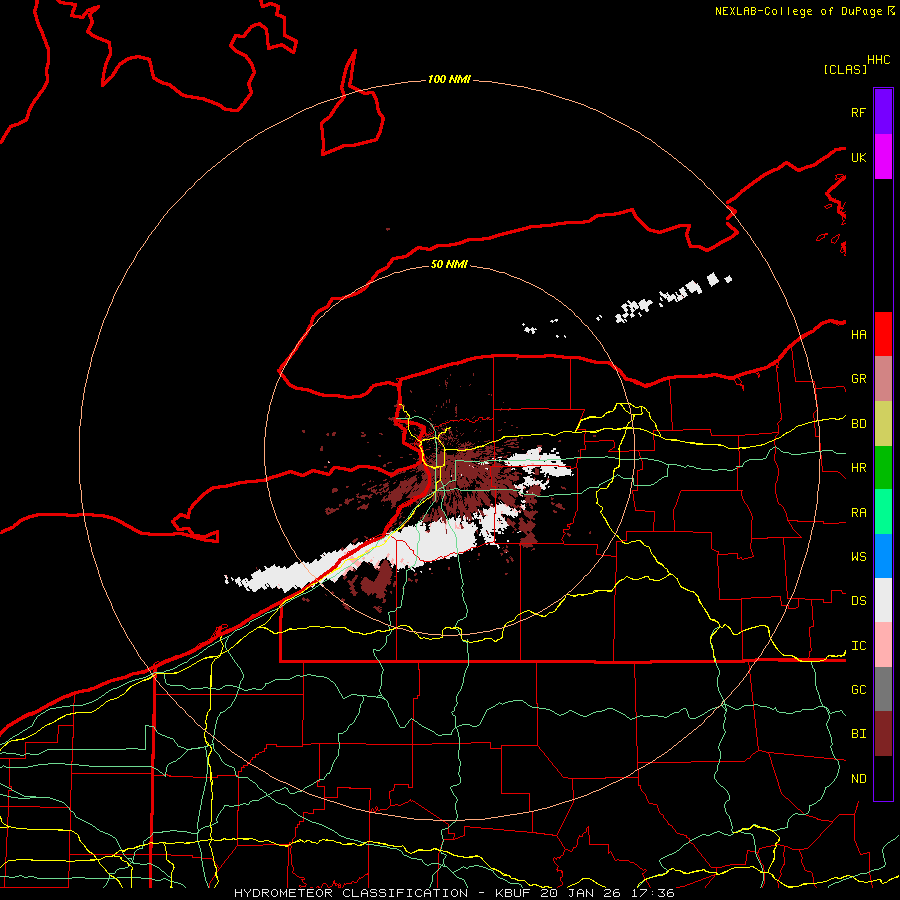Click the 'ND' legend label
The width and height of the screenshot is (900, 900).
click(x=858, y=779)
